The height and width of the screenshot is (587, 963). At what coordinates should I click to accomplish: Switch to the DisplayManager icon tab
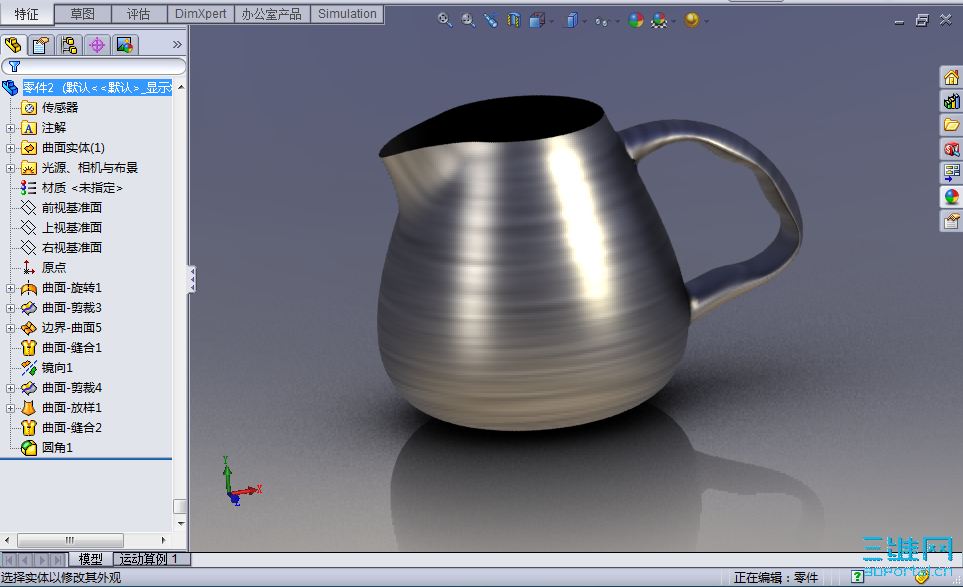click(x=125, y=45)
